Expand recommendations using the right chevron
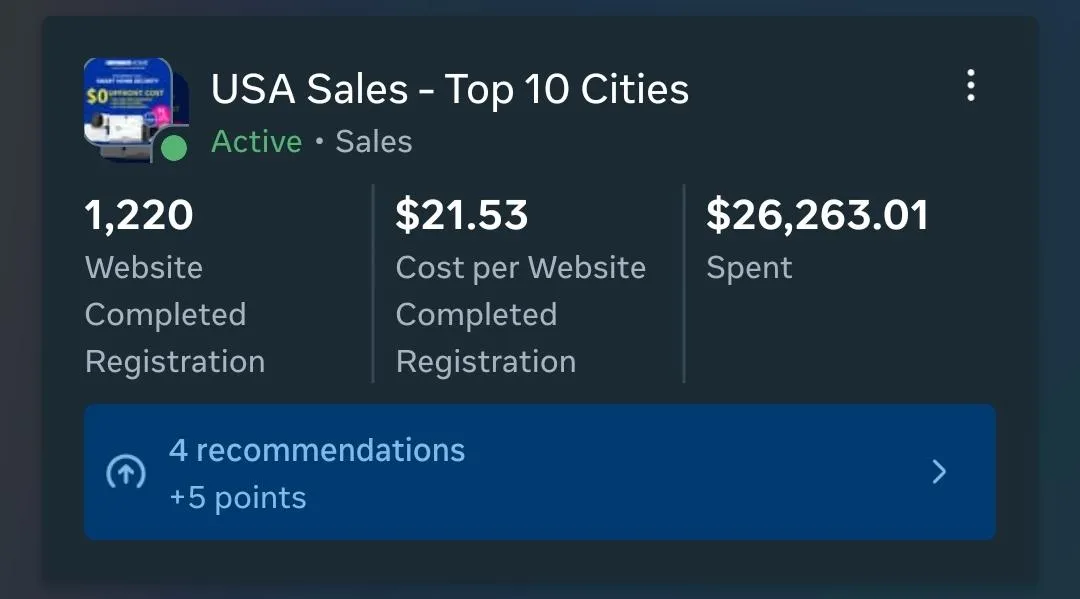Screen dimensions: 1080x599 click(x=939, y=472)
